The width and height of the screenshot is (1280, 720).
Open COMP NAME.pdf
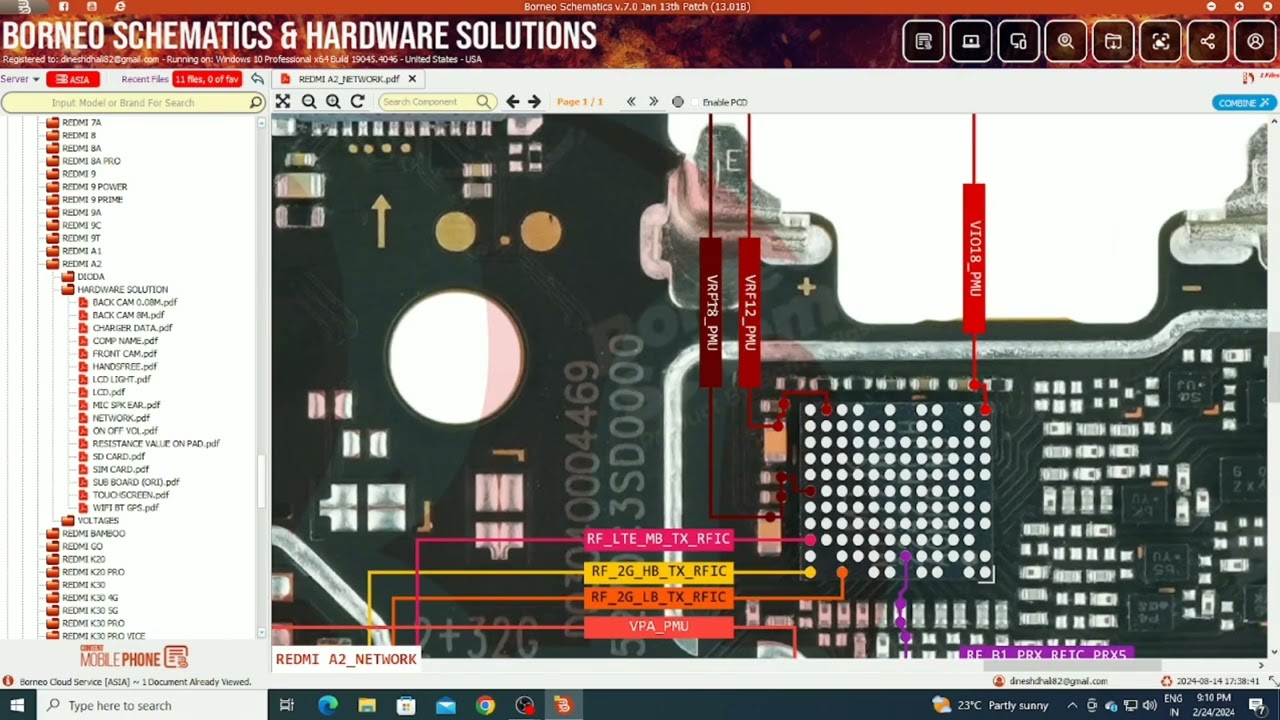pyautogui.click(x=125, y=341)
